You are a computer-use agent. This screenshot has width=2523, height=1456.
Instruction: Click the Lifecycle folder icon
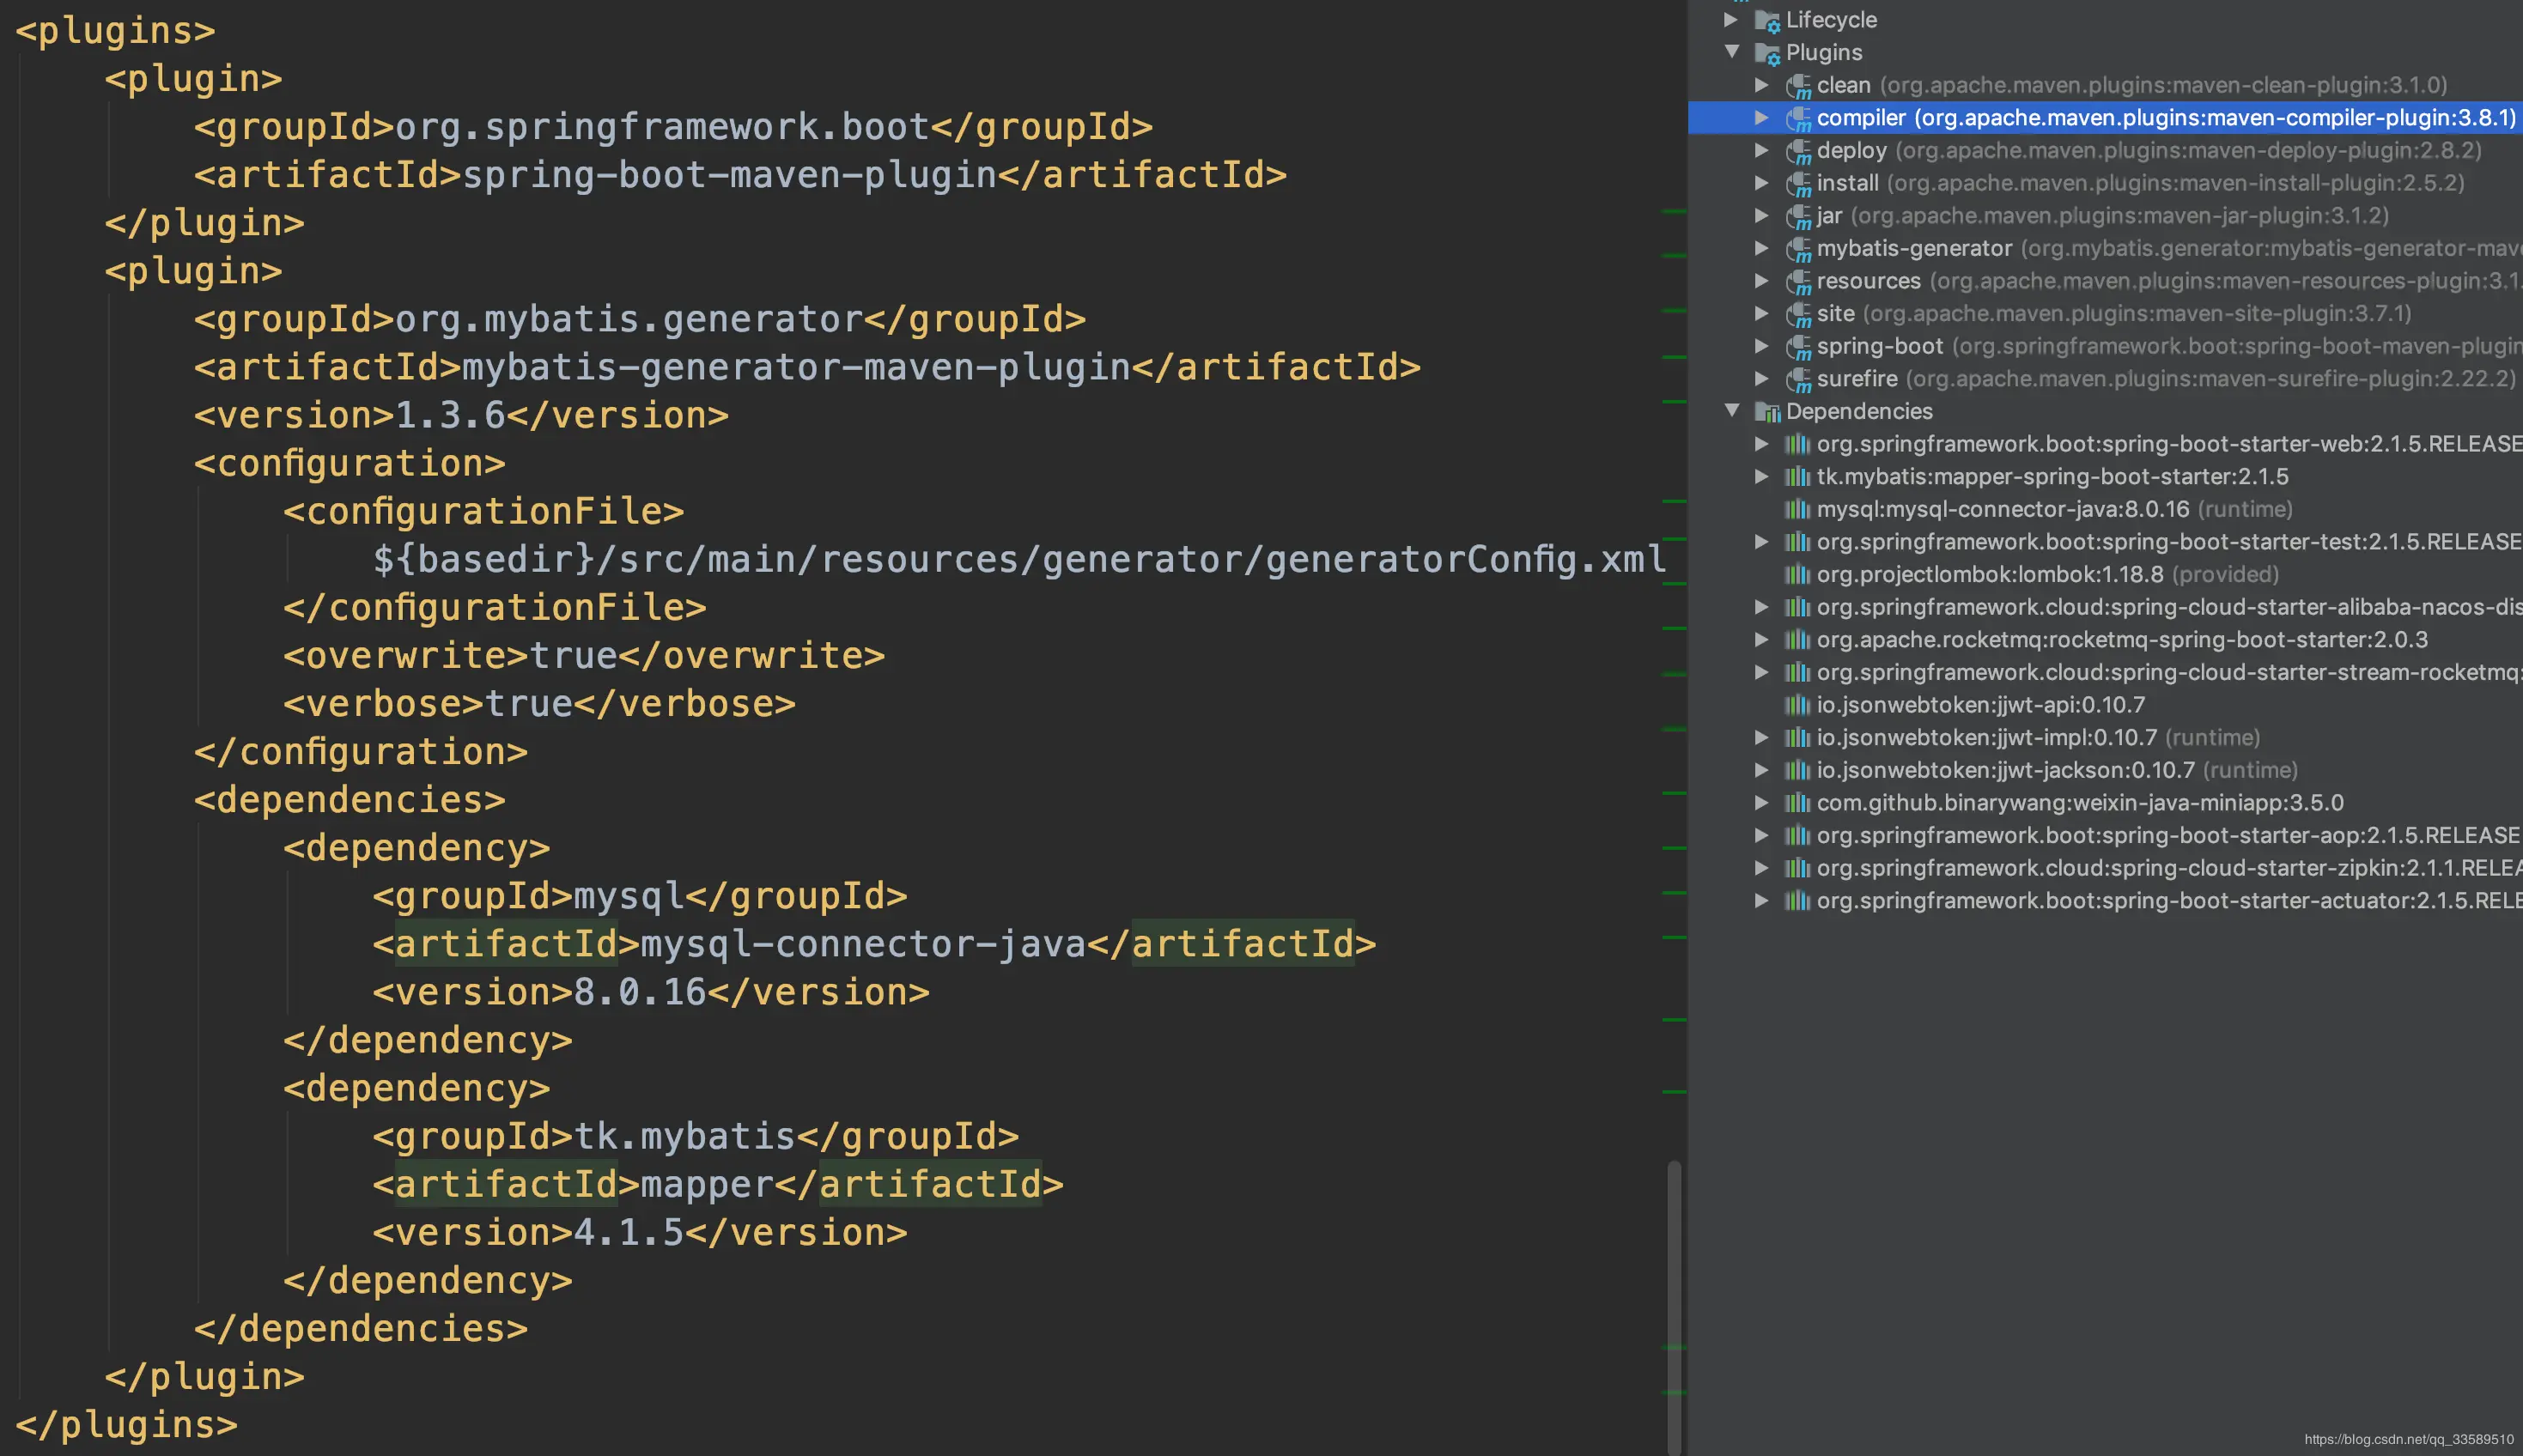coord(1767,21)
